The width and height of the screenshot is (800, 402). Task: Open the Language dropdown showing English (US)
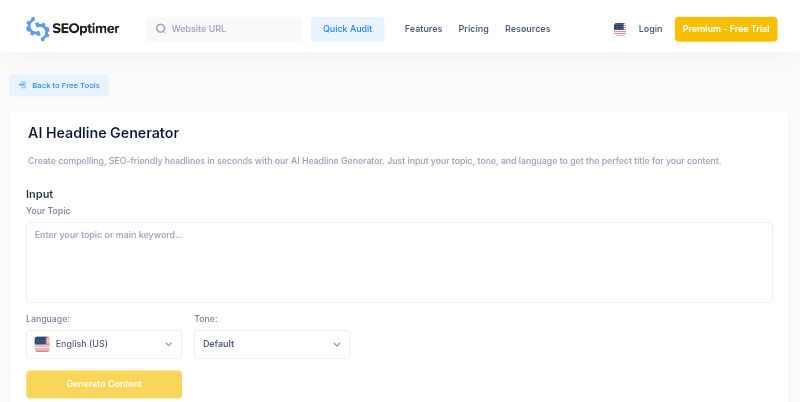[104, 344]
